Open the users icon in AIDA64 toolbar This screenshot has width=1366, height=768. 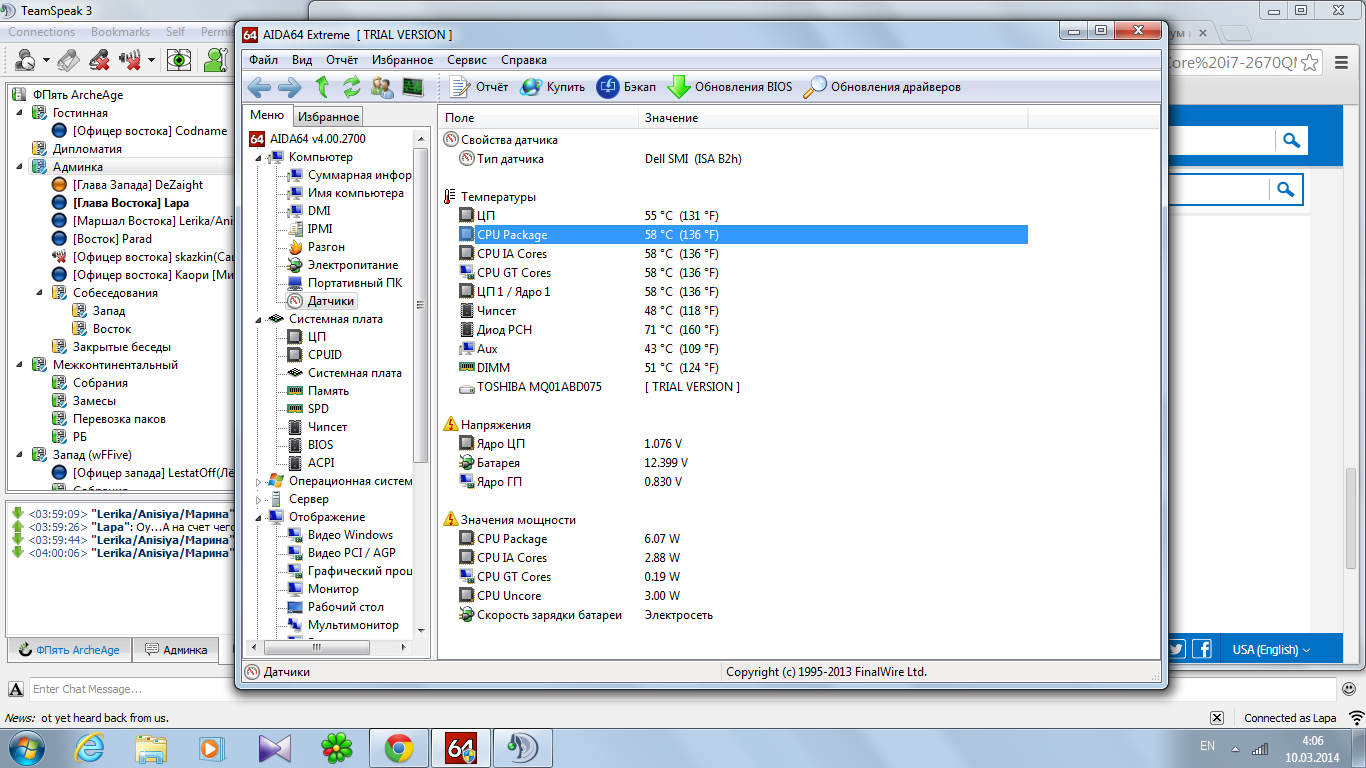(x=382, y=87)
